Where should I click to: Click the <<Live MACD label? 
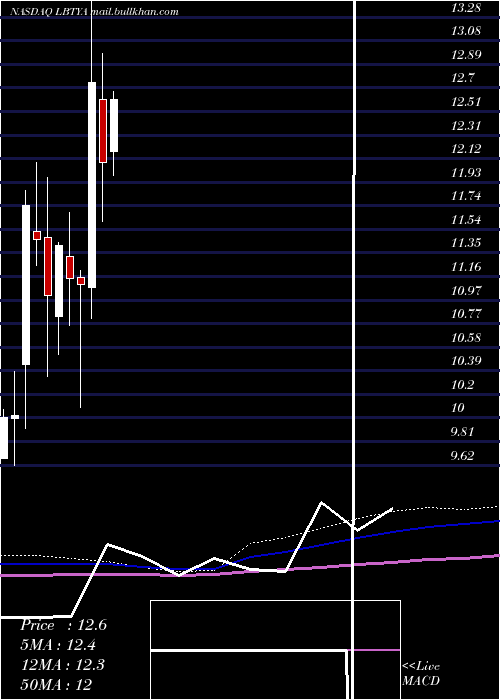(421, 673)
